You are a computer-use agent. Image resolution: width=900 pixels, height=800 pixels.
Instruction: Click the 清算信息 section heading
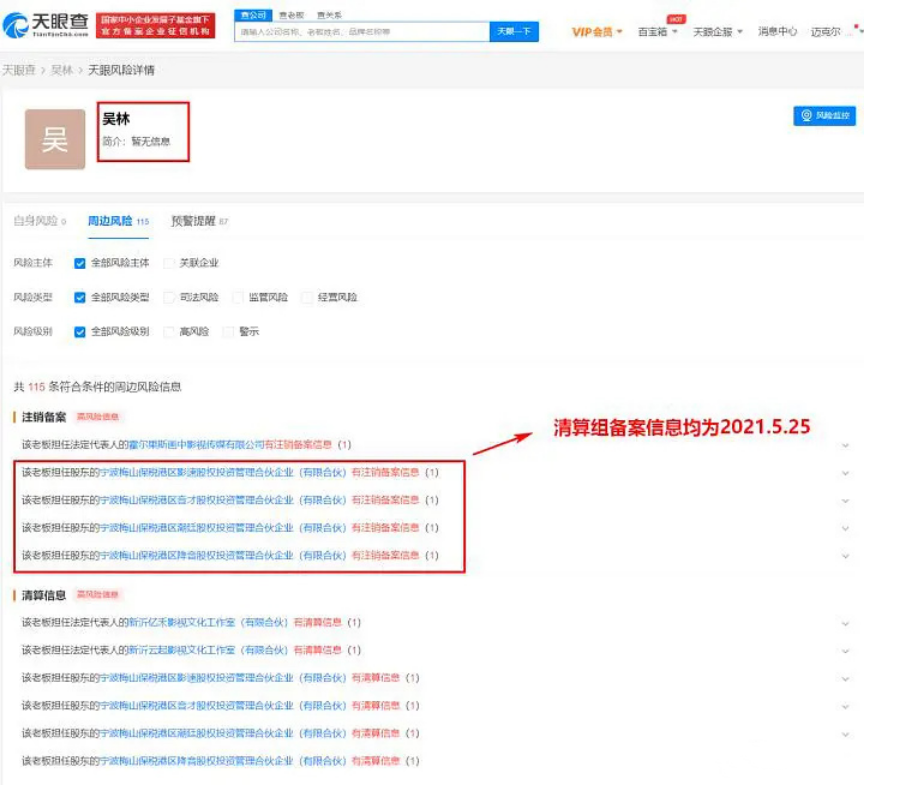point(44,595)
